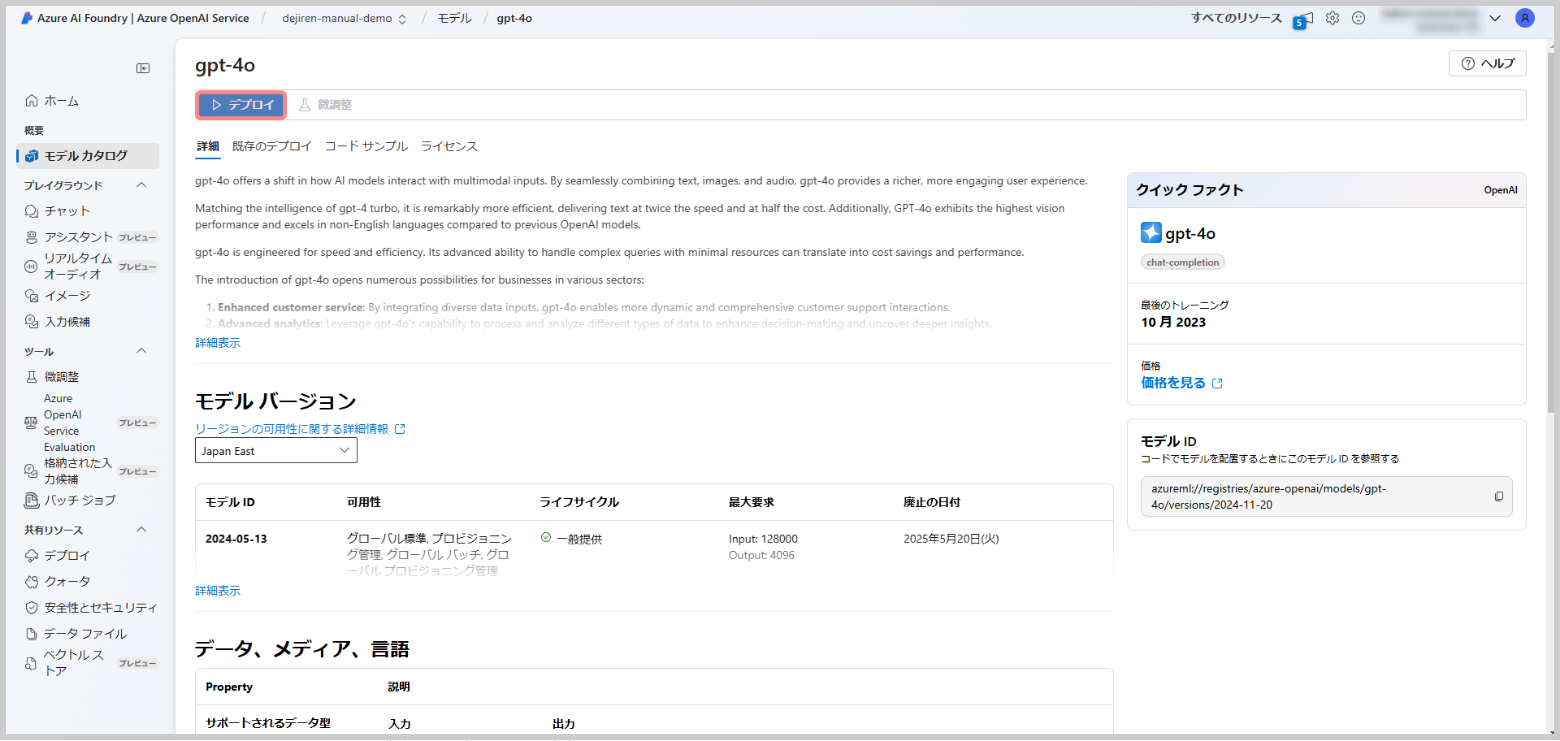Screen dimensions: 1560x741
Task: Open 安全性とセキュリティ in the sidebar
Action: 91,608
